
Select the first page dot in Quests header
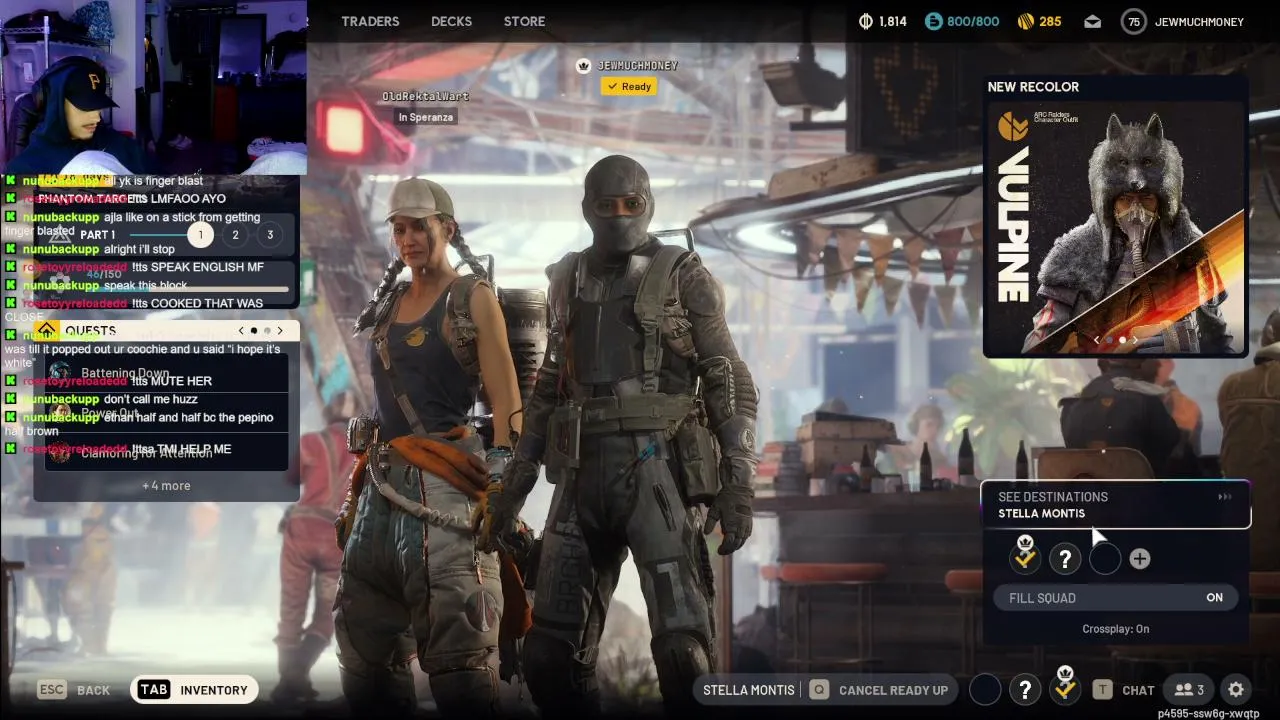click(254, 331)
